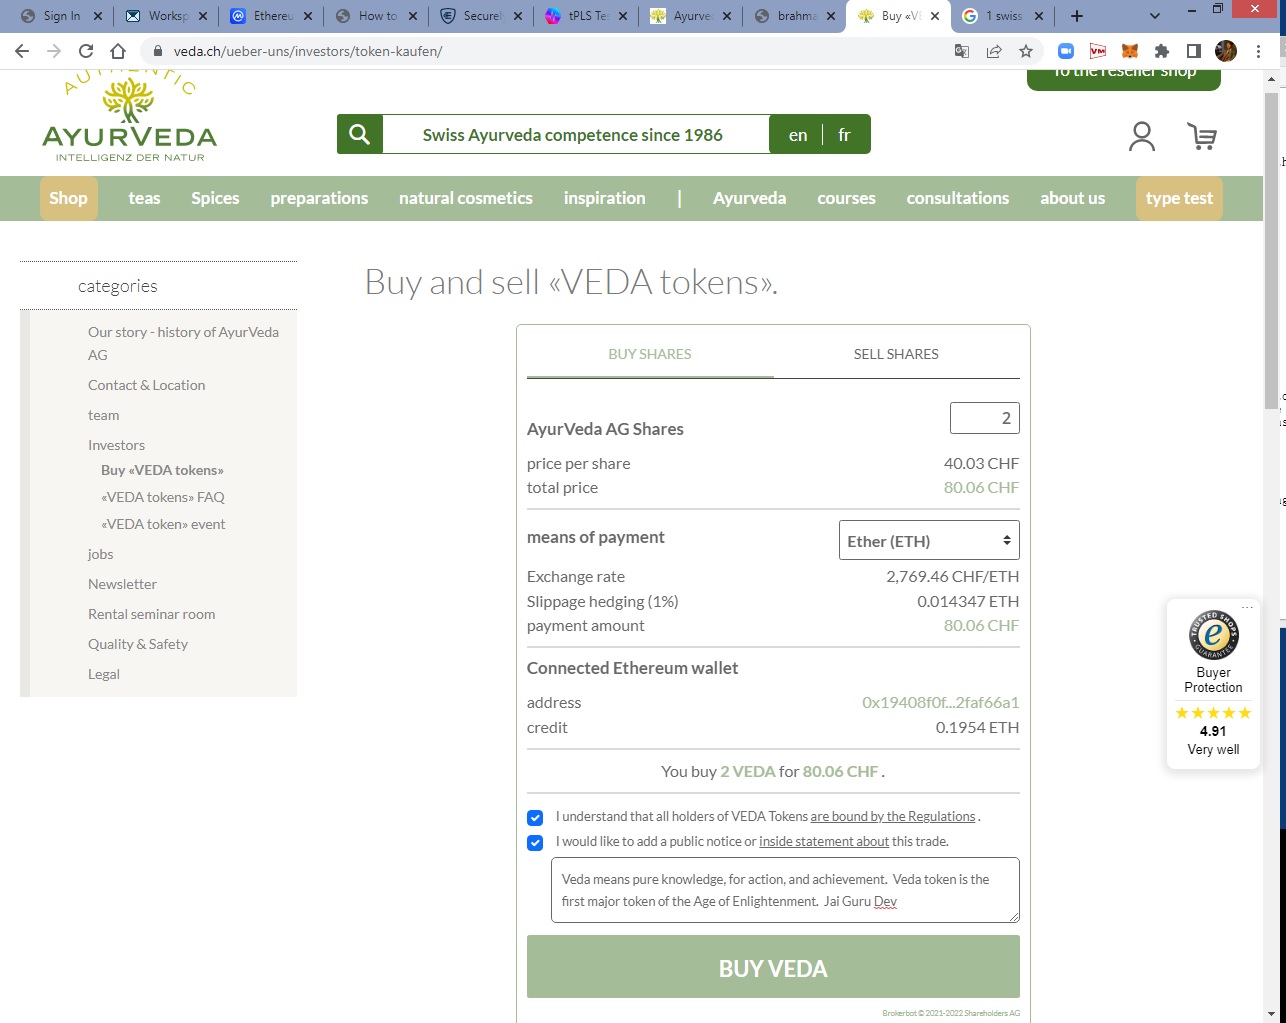Open the Newsletter sidebar link
1286x1023 pixels.
click(x=122, y=584)
